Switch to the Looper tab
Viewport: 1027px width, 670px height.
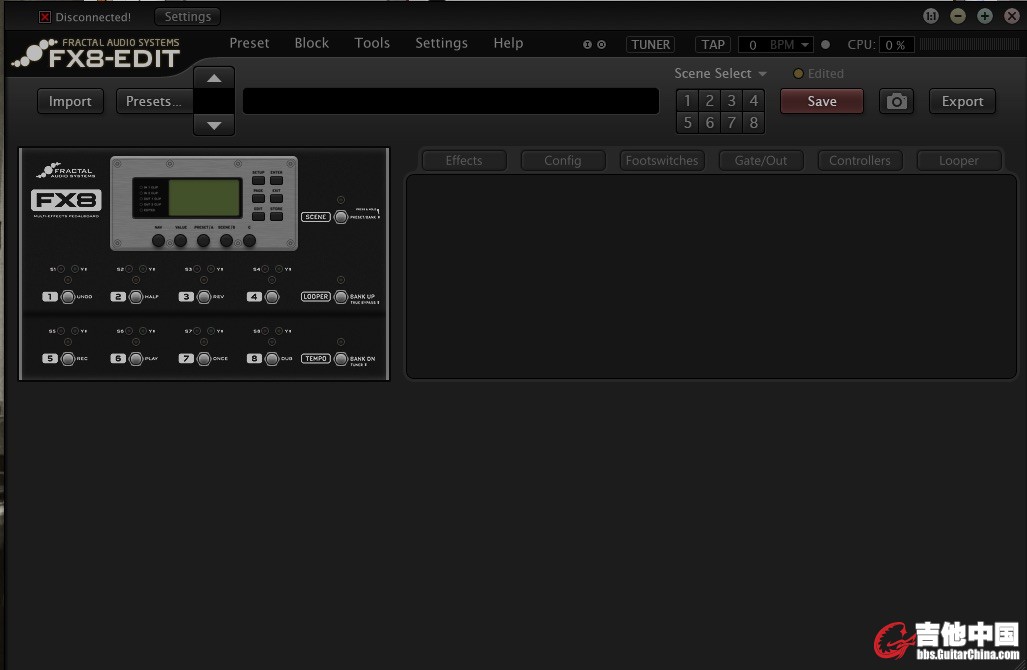click(x=959, y=160)
